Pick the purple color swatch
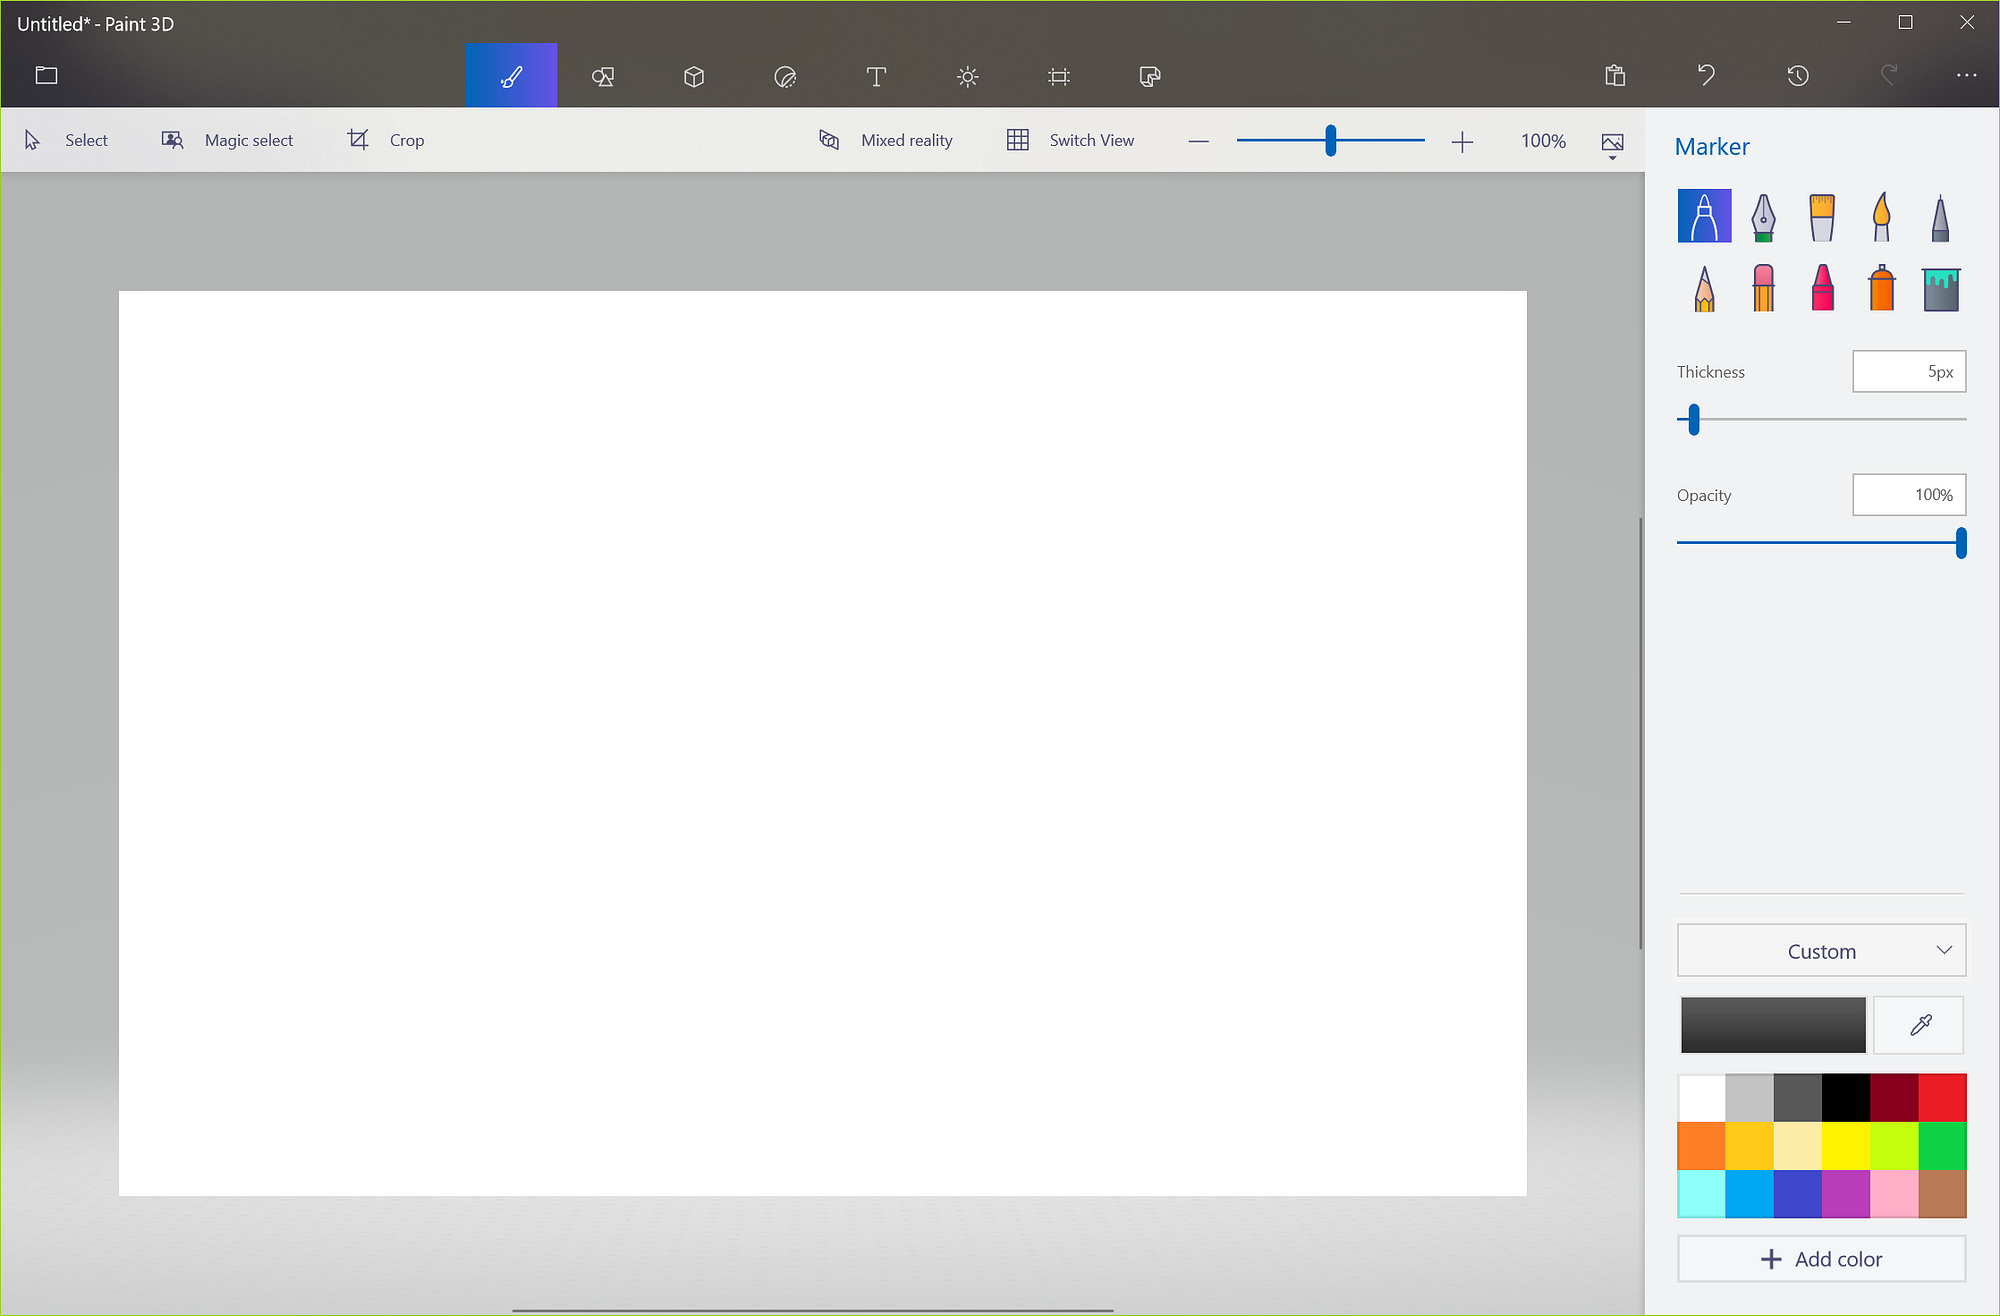Screen dimensions: 2000x1316 click(1845, 1194)
